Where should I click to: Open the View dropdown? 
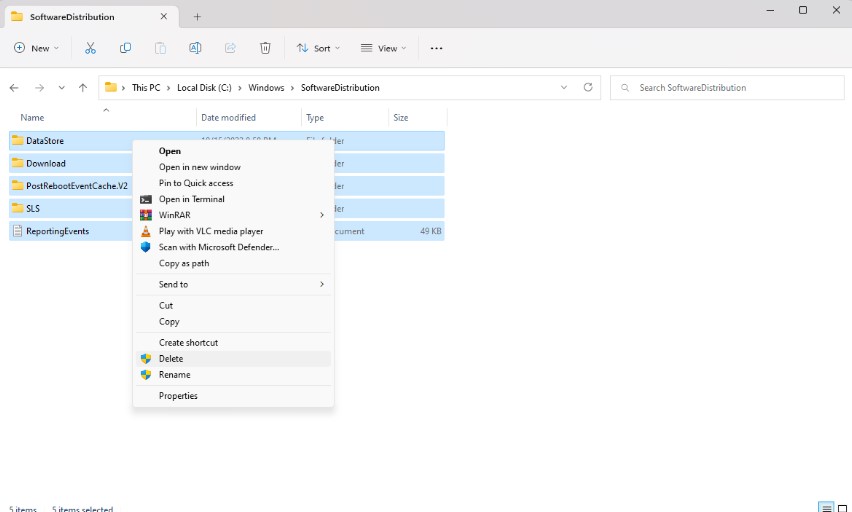tap(384, 48)
